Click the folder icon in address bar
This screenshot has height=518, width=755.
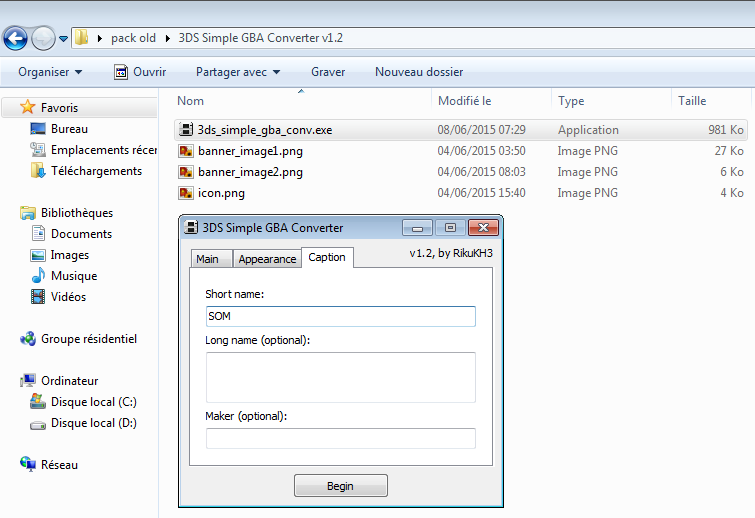81,38
